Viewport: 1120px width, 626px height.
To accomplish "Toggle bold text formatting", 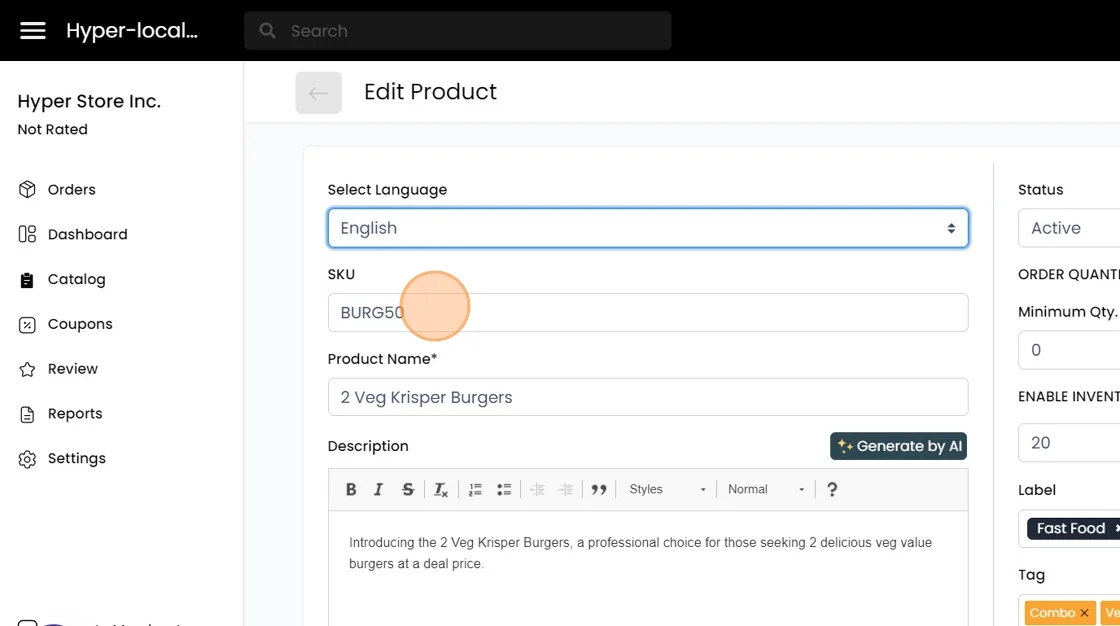I will tap(351, 489).
